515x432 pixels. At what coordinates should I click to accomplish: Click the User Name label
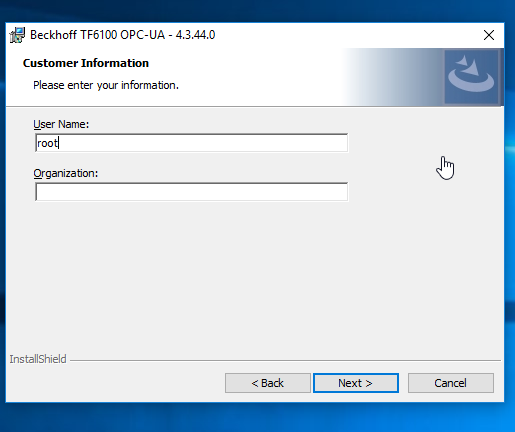[61, 124]
